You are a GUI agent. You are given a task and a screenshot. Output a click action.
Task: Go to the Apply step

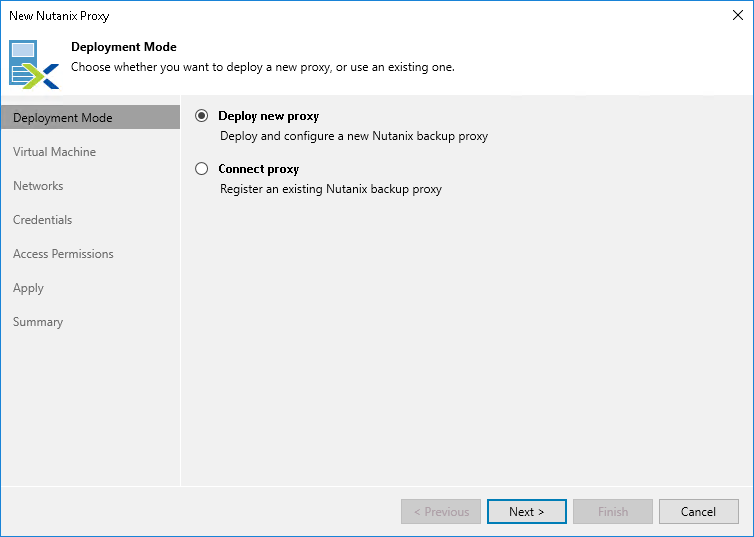click(28, 288)
